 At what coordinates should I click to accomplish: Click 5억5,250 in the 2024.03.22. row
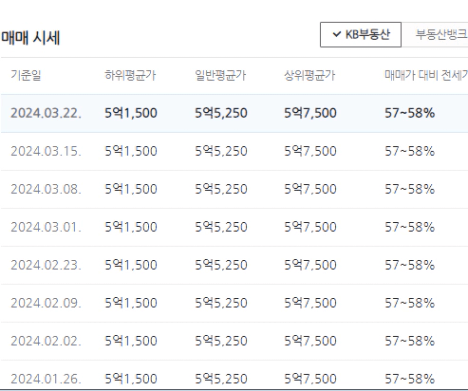point(221,113)
